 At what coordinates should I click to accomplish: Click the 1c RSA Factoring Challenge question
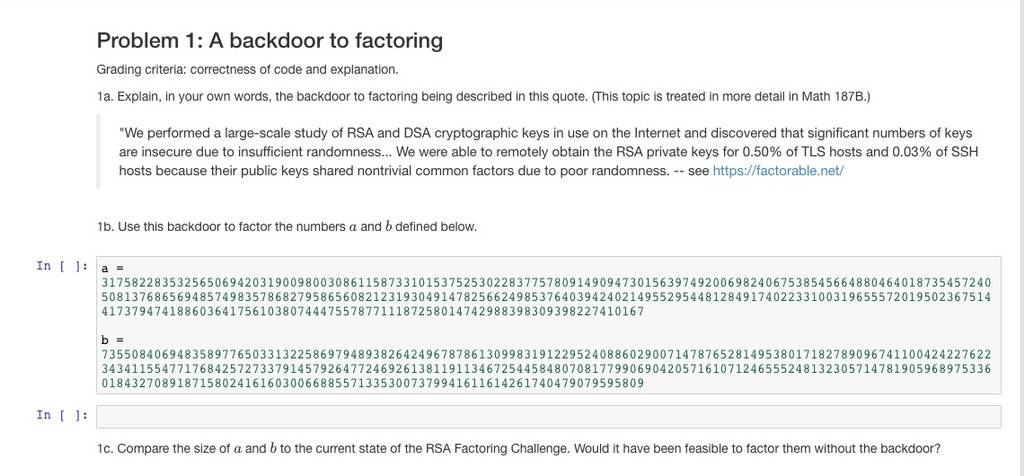pyautogui.click(x=519, y=449)
